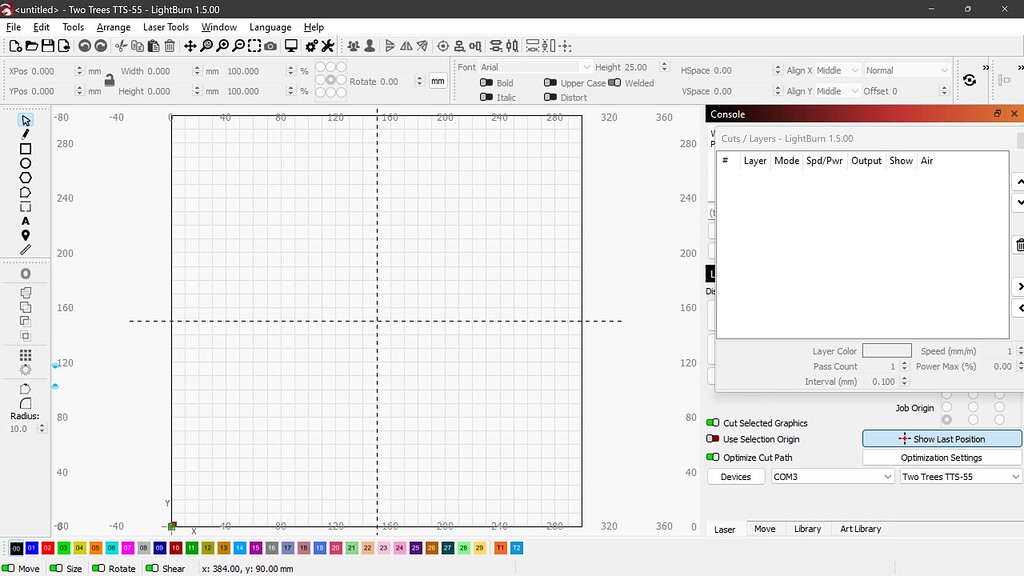Open the COM3 port selector
This screenshot has height=576, width=1024.
tap(831, 477)
